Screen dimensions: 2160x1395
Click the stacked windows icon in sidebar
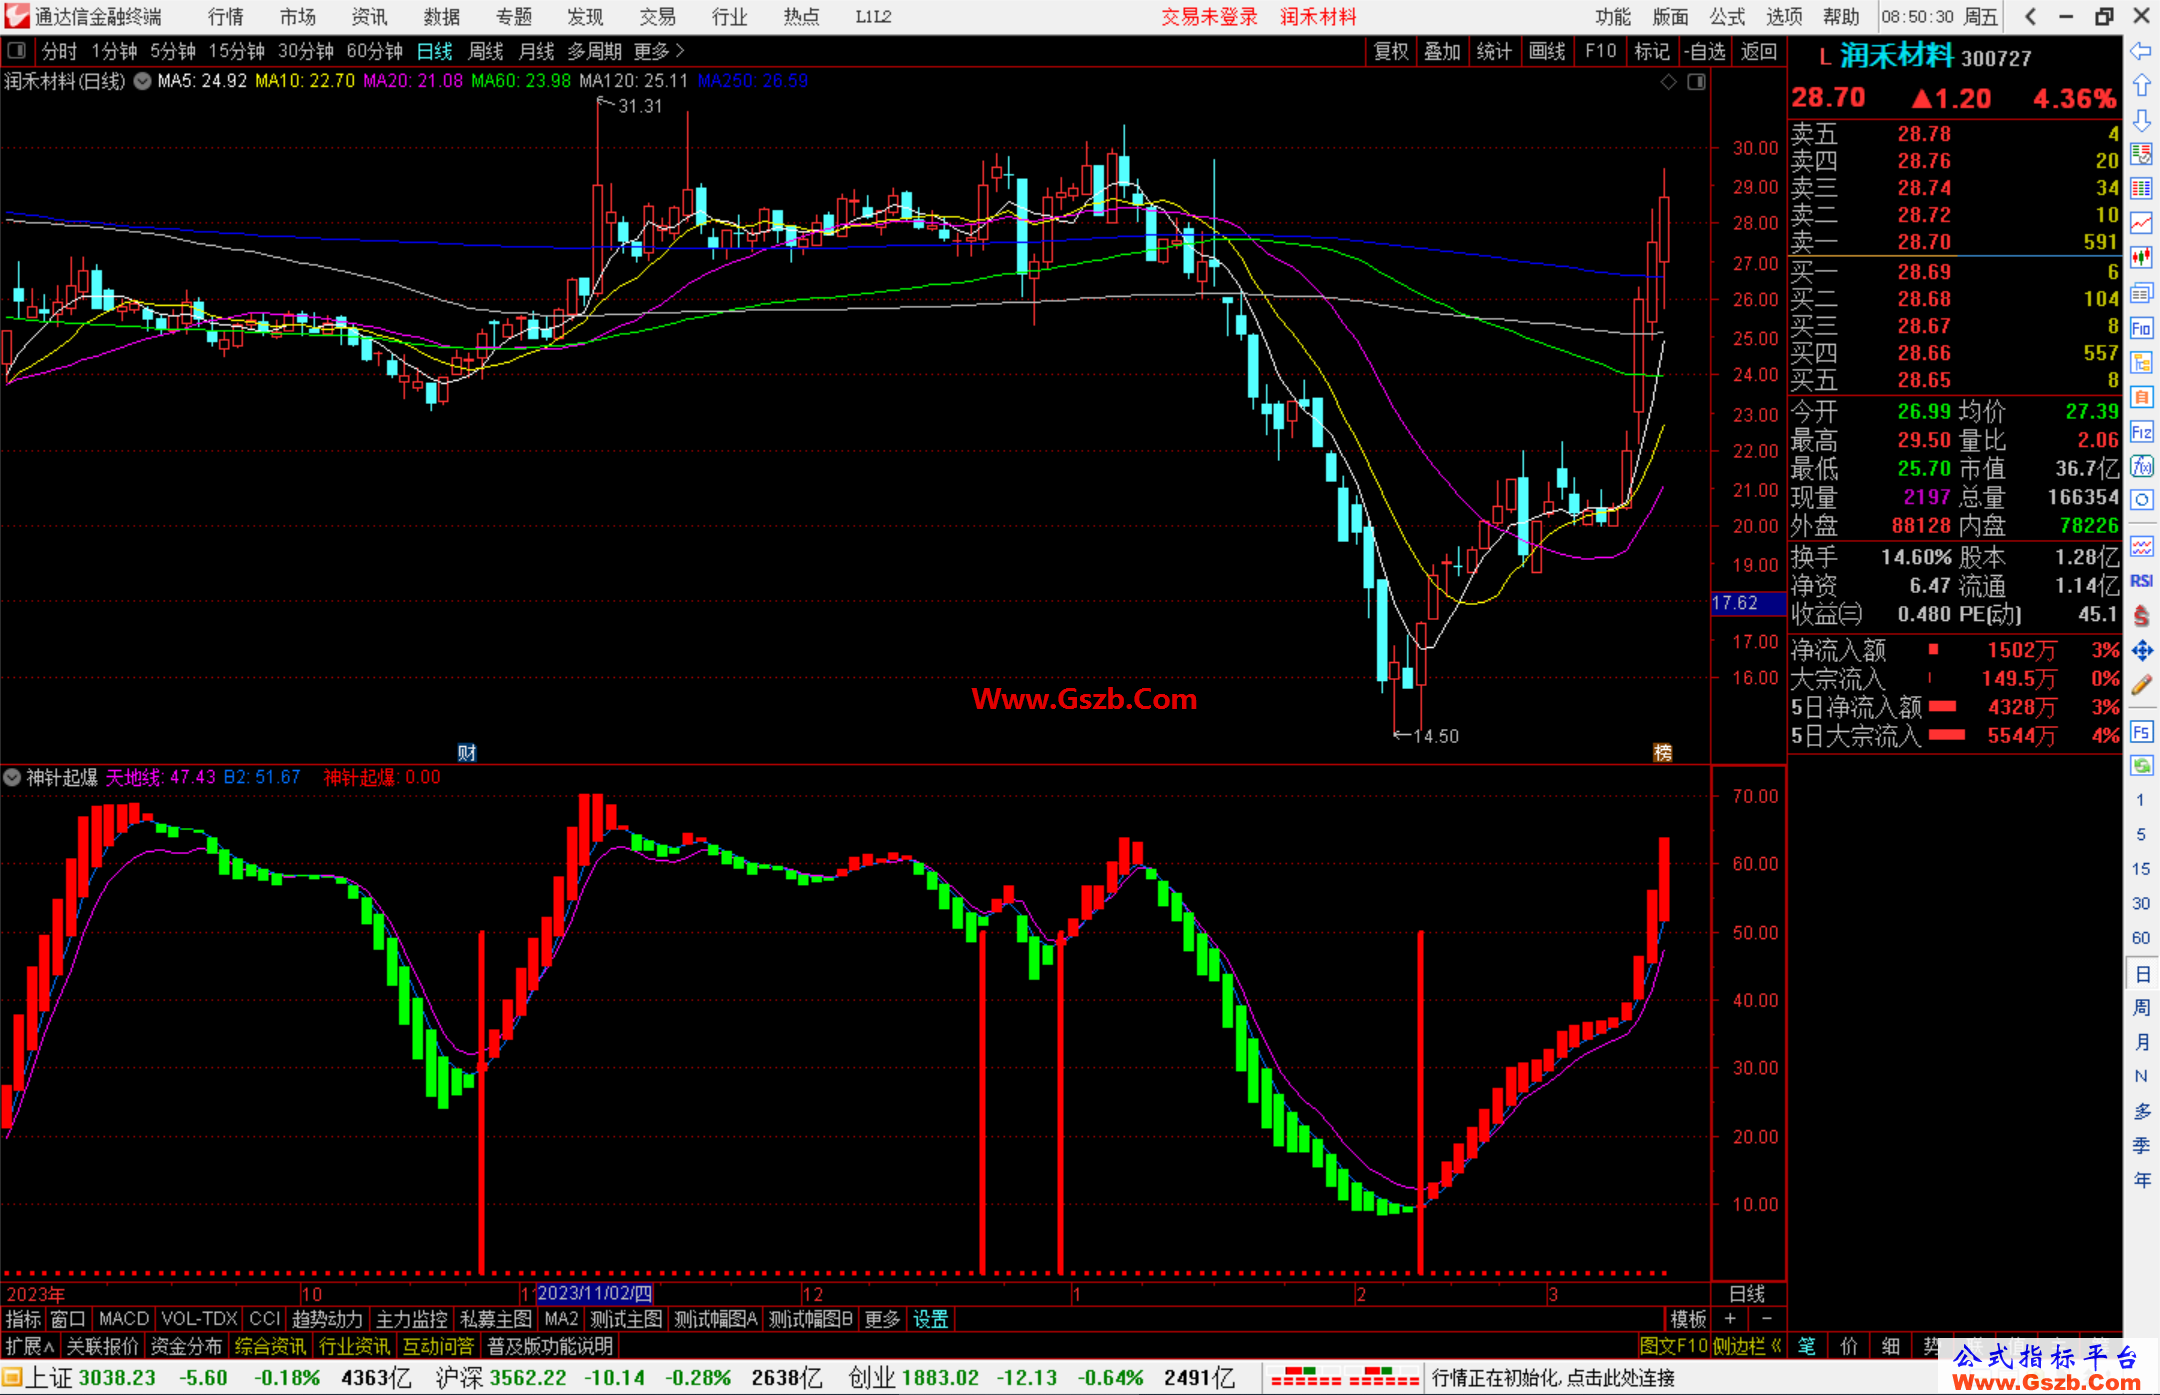(2141, 293)
